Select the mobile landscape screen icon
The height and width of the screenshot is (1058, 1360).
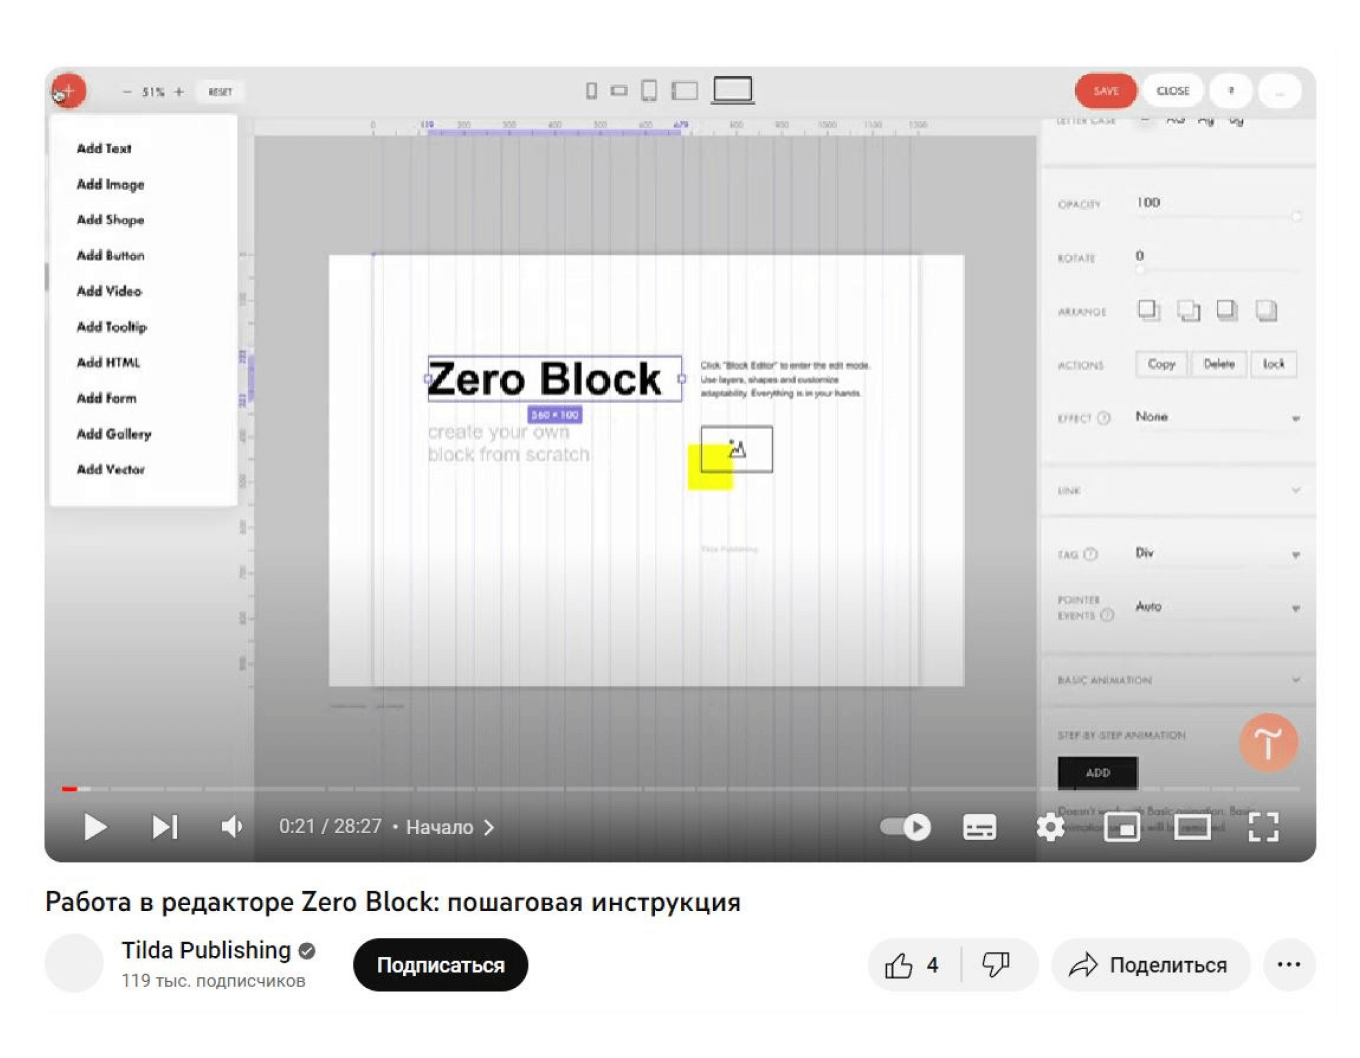click(619, 91)
